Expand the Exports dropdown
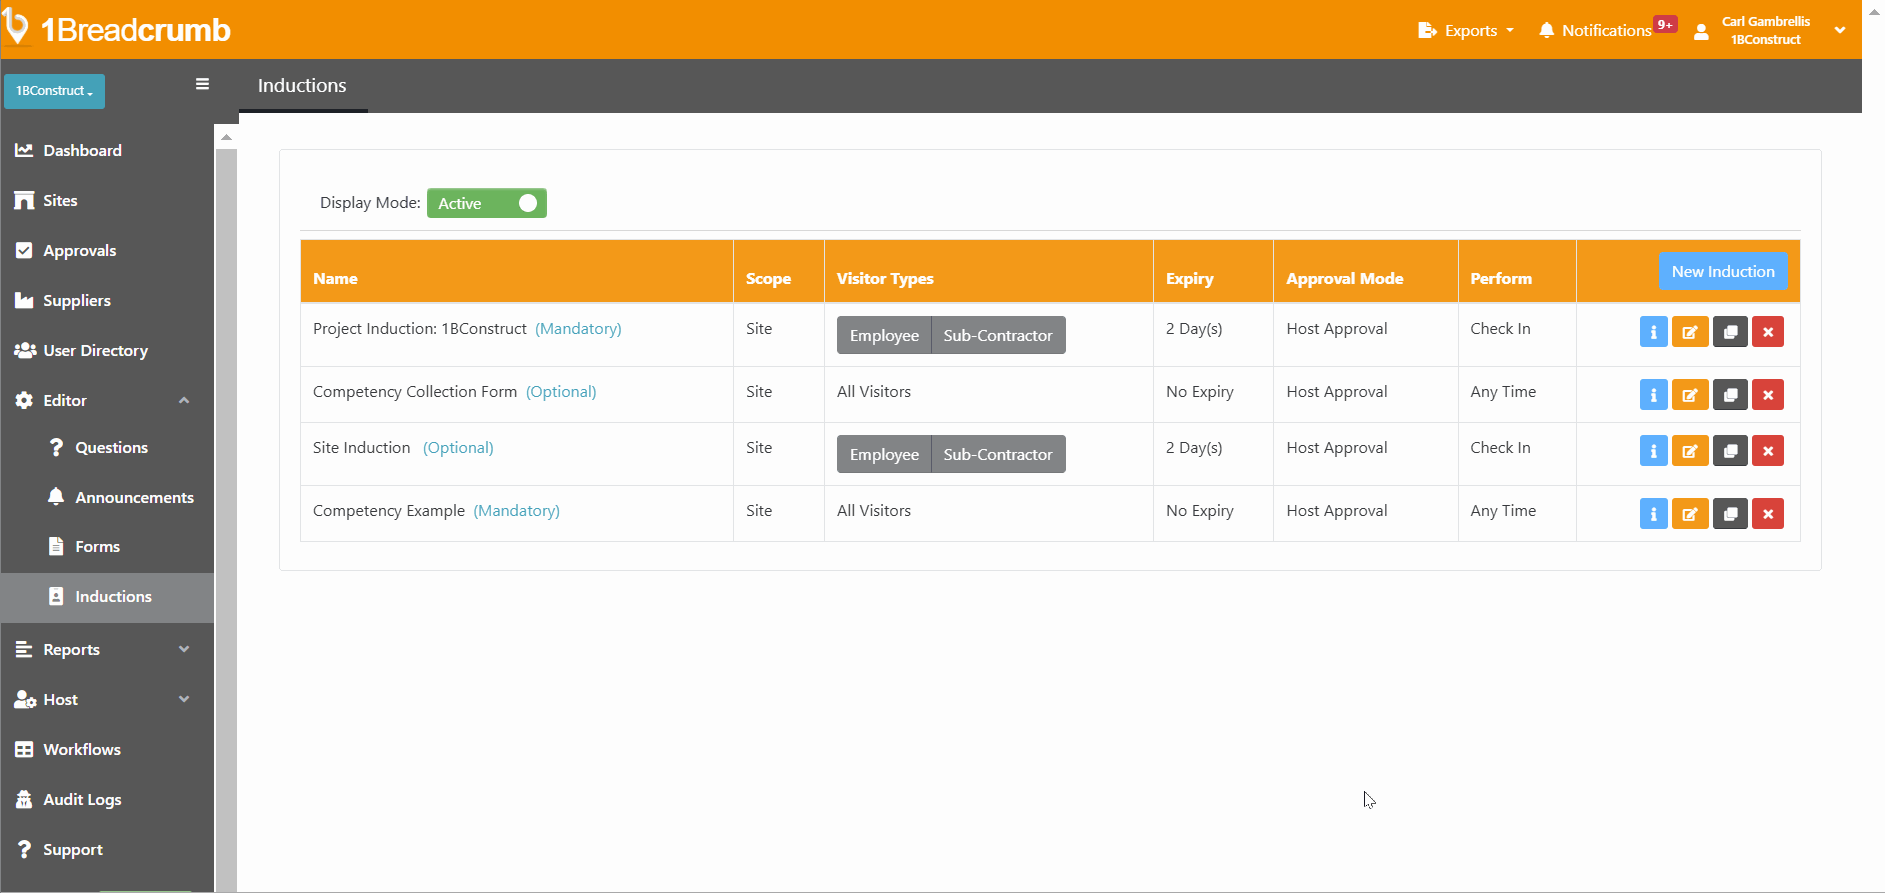 pos(1466,30)
